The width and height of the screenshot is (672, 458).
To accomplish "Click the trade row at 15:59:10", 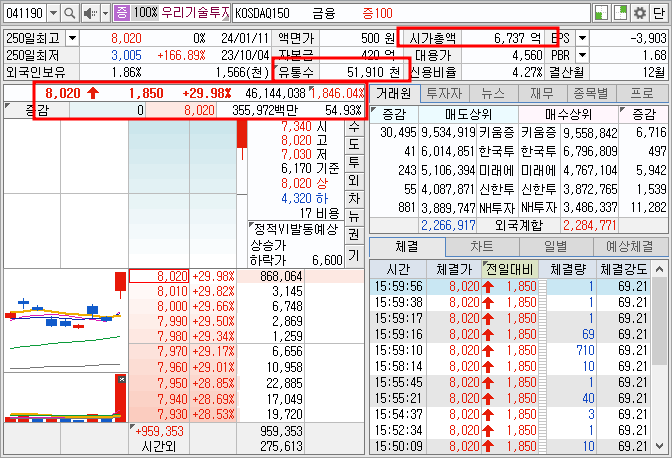I will [x=509, y=350].
